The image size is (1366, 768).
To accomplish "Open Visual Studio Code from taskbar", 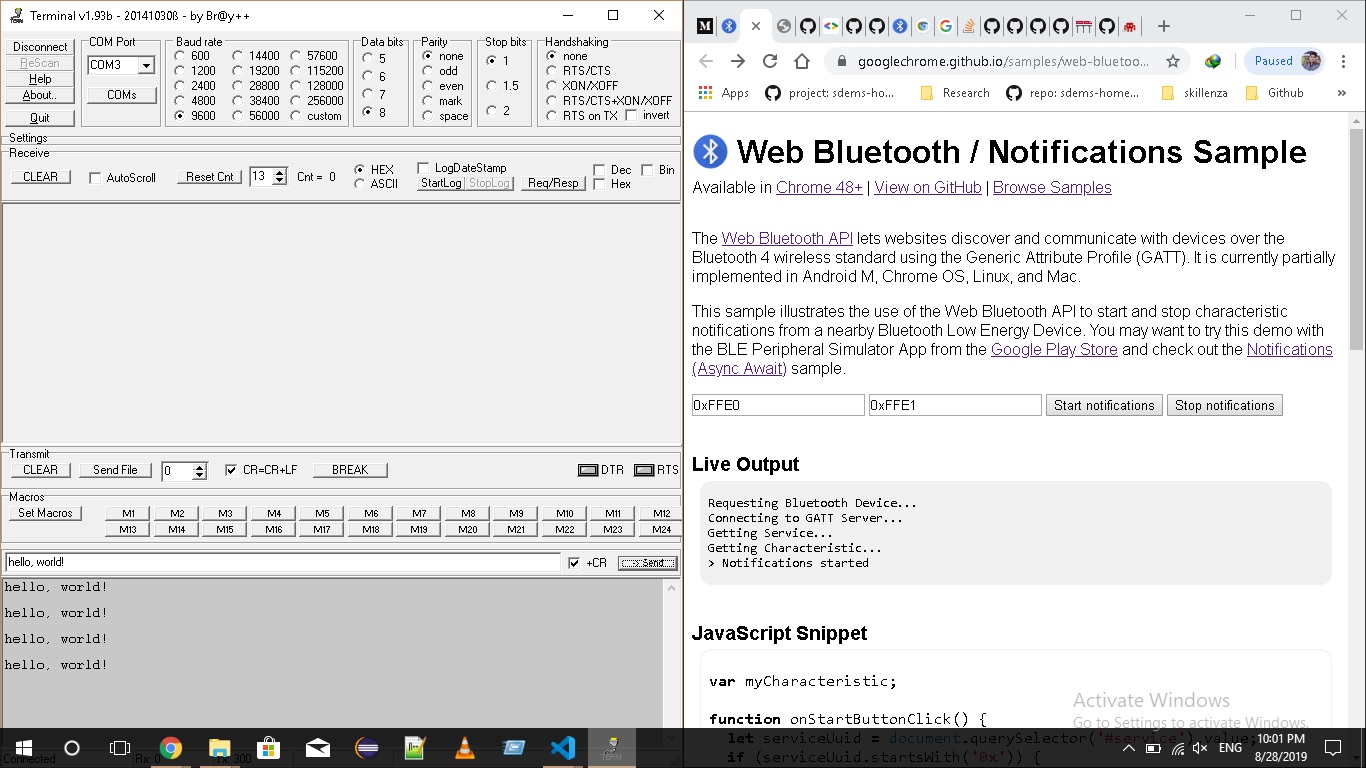I will tap(562, 748).
